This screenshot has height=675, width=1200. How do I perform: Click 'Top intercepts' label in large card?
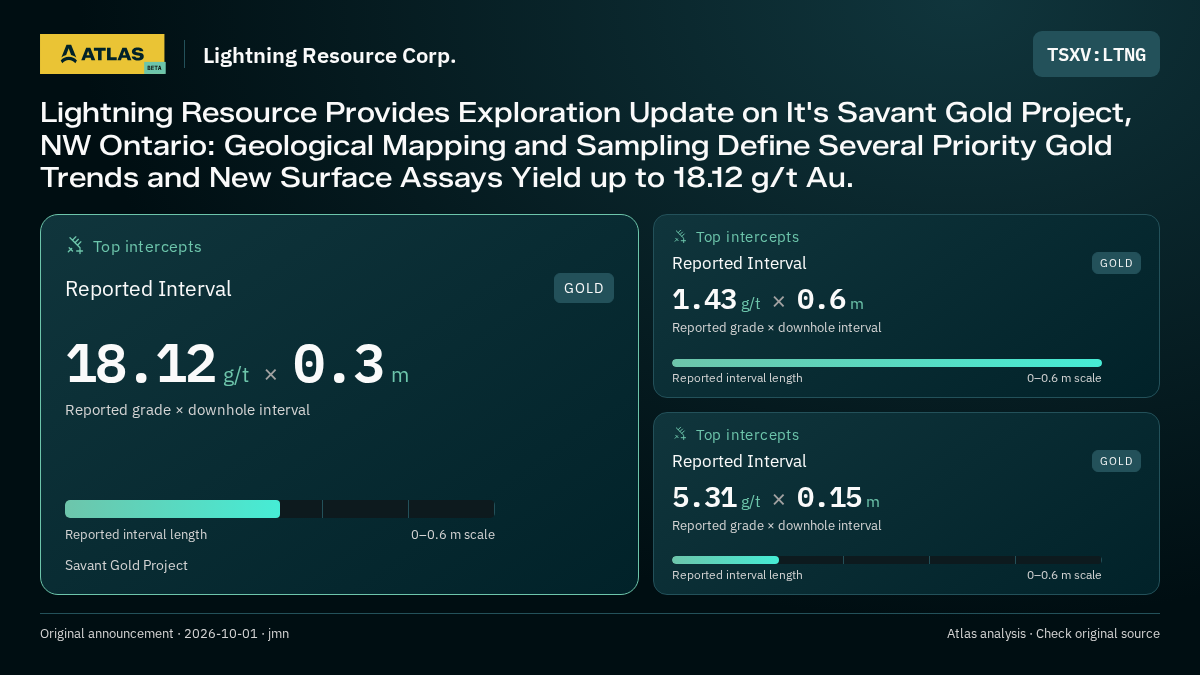147,246
